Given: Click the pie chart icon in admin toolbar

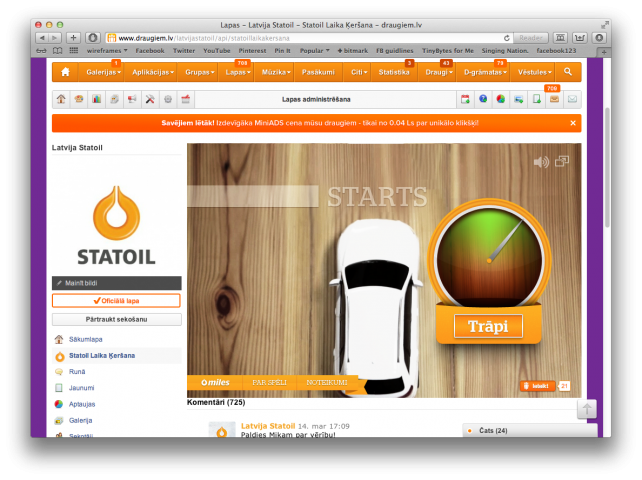Looking at the screenshot, I should pyautogui.click(x=500, y=99).
